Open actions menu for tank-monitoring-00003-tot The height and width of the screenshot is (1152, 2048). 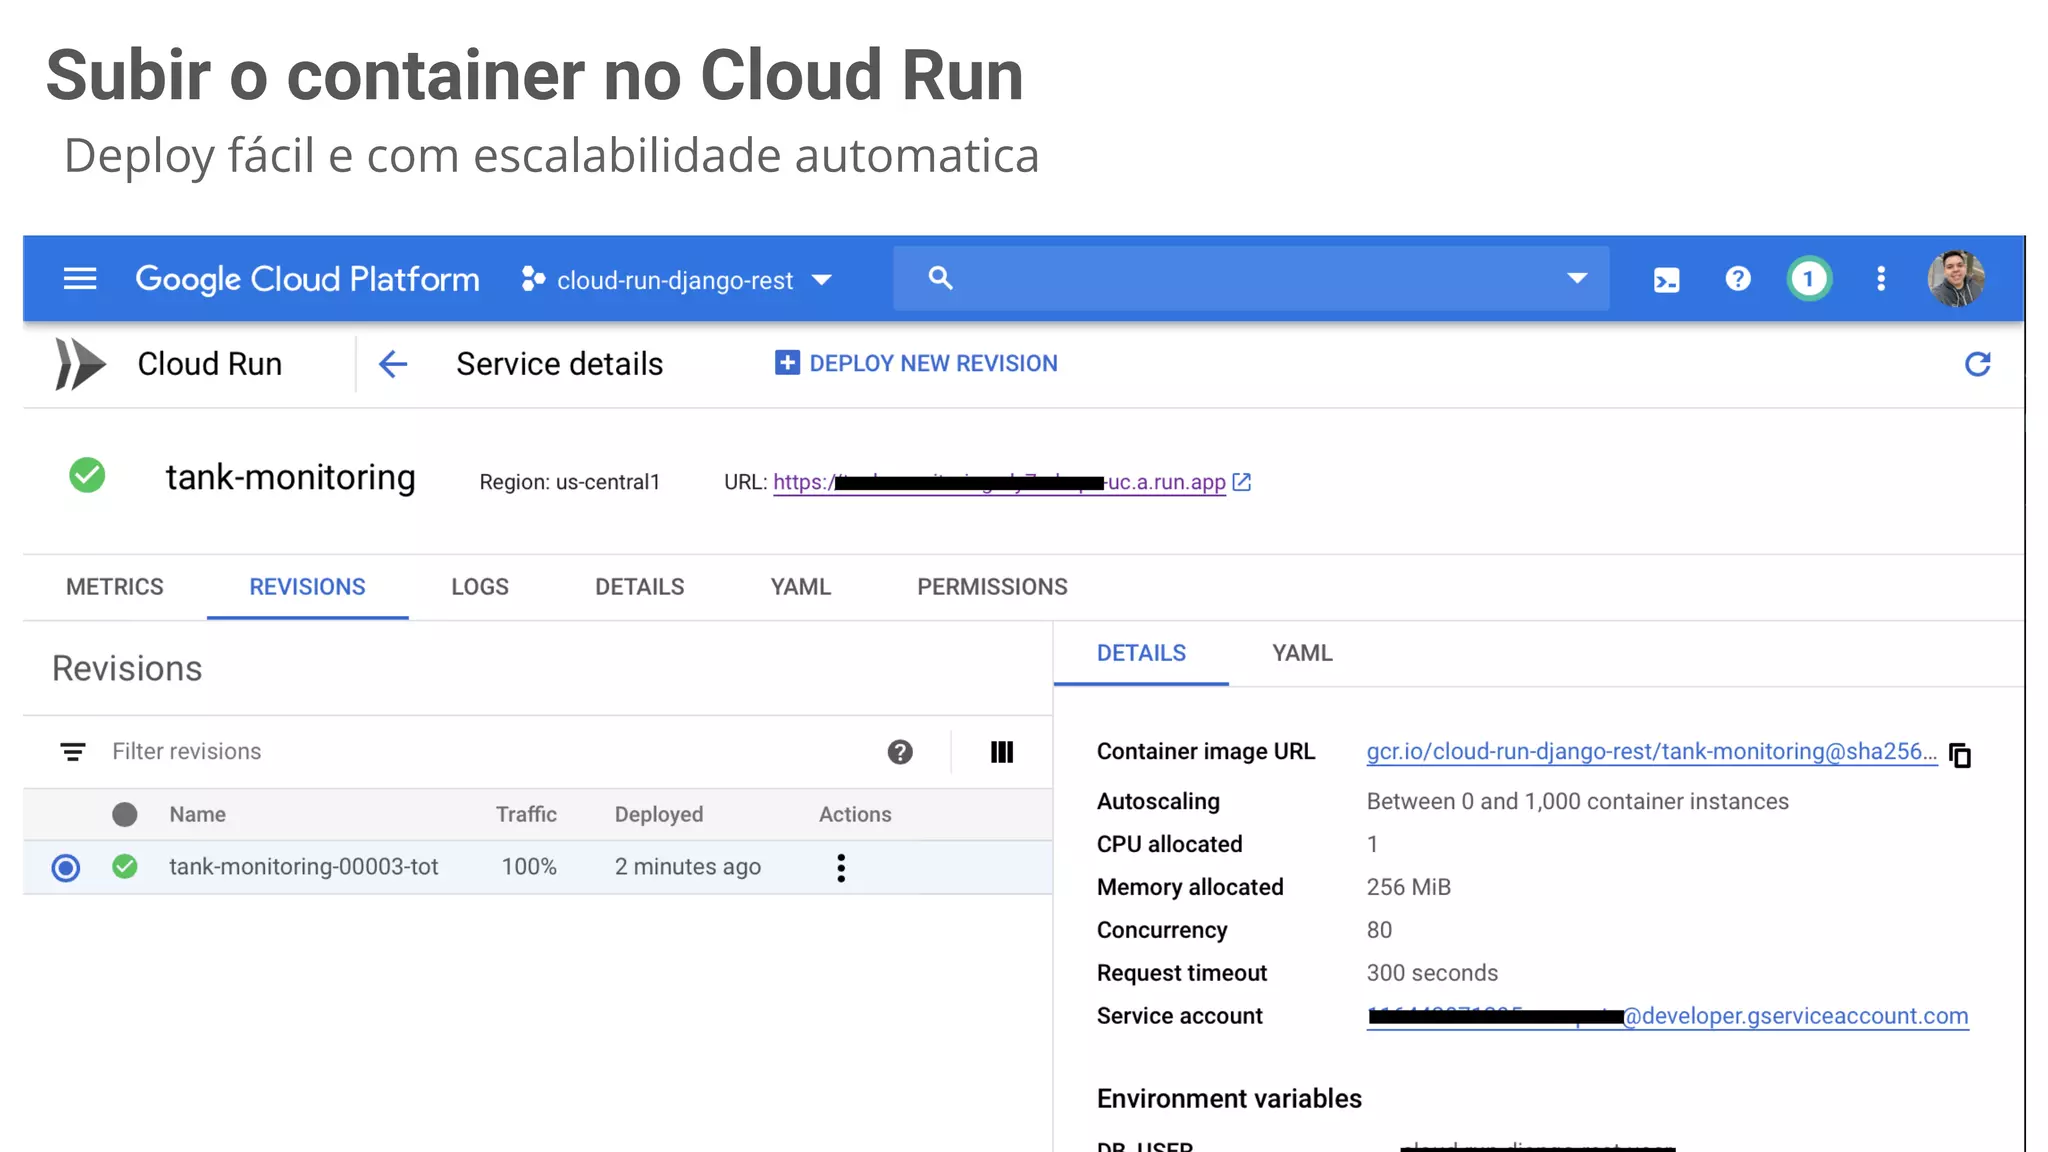point(841,867)
